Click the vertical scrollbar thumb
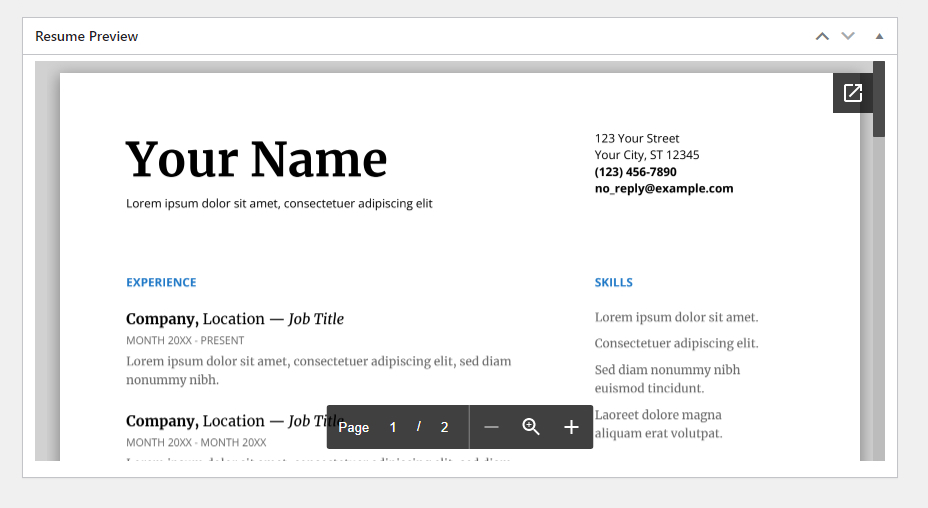The width and height of the screenshot is (928, 508). (879, 99)
